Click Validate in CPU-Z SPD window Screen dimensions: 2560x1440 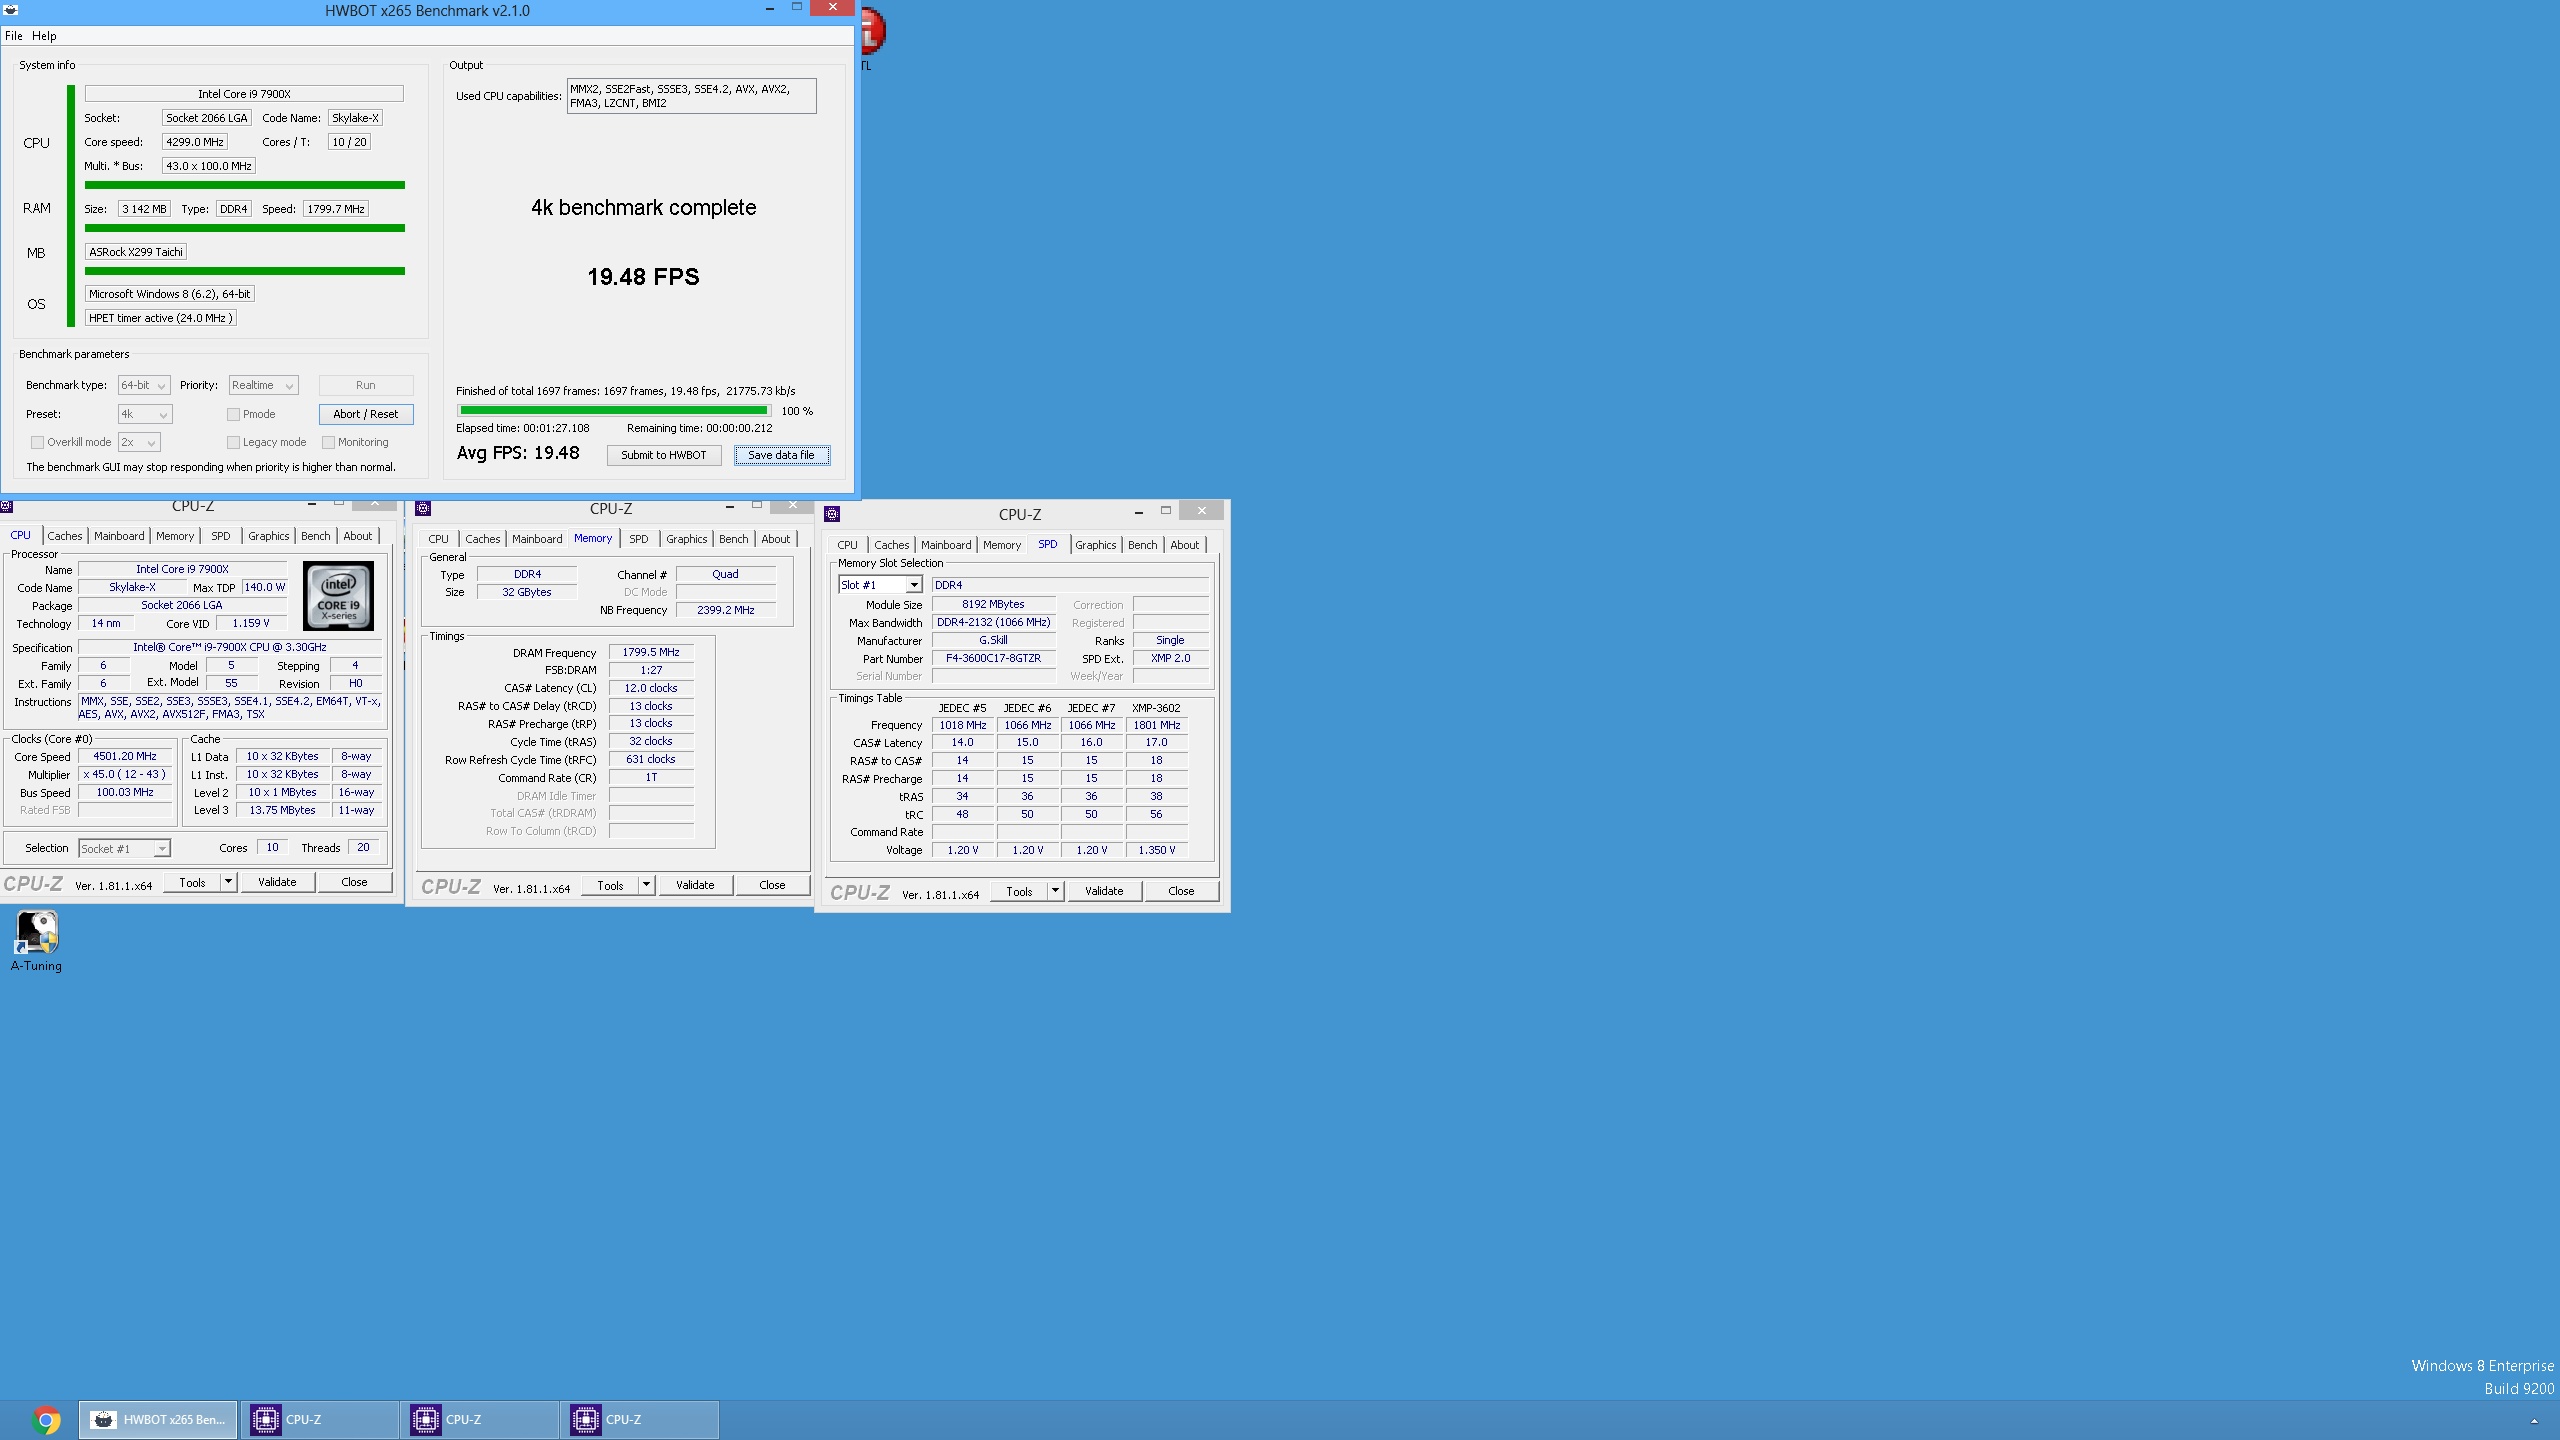[1104, 891]
